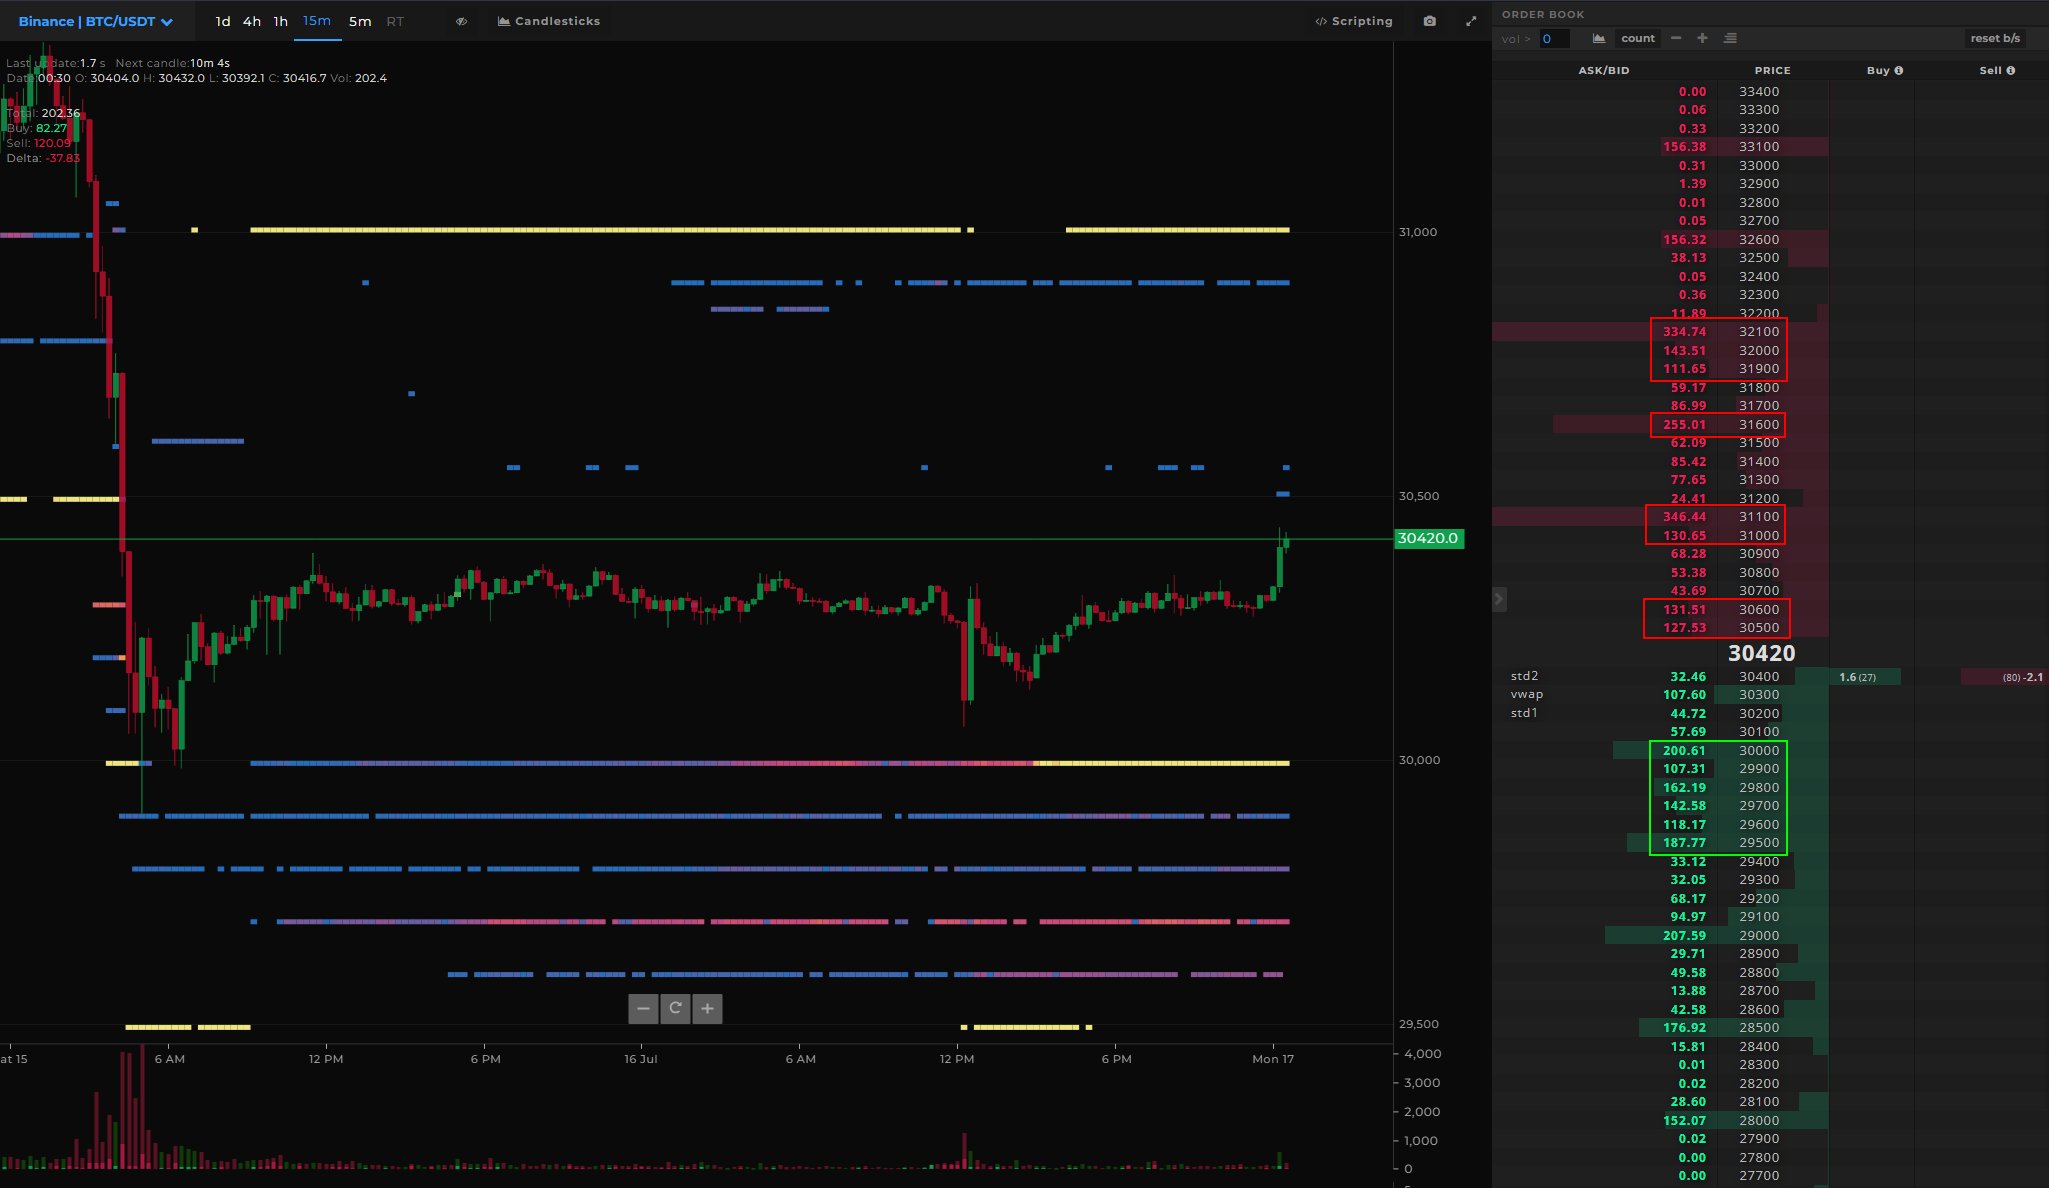Viewport: 2049px width, 1188px height.
Task: Click the plus icon to widen order book grouping
Action: point(1701,38)
